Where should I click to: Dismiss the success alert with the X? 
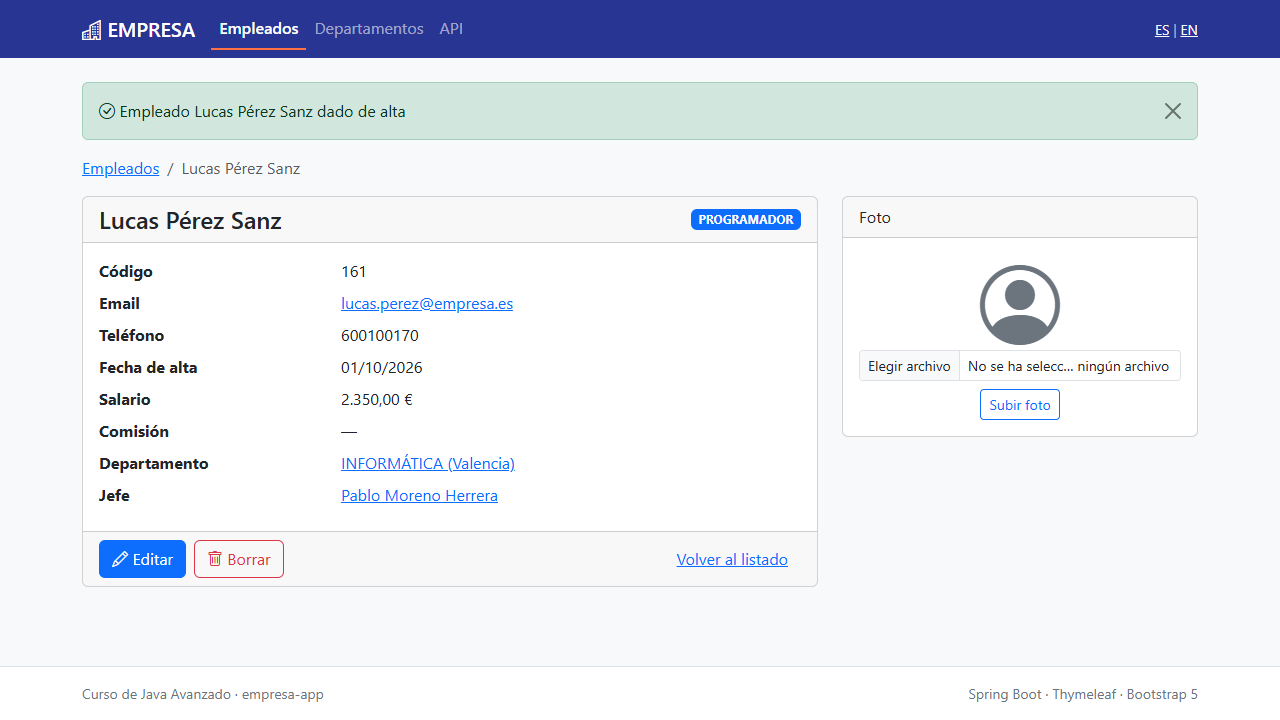(1173, 111)
